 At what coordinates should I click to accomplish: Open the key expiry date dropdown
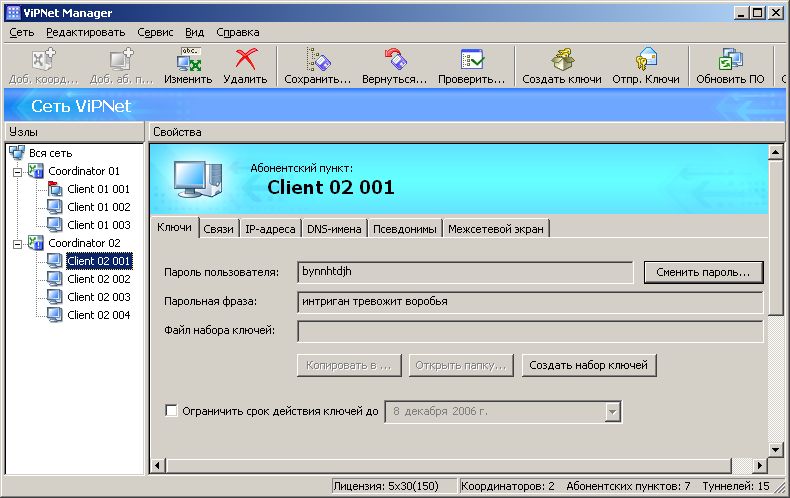[612, 412]
